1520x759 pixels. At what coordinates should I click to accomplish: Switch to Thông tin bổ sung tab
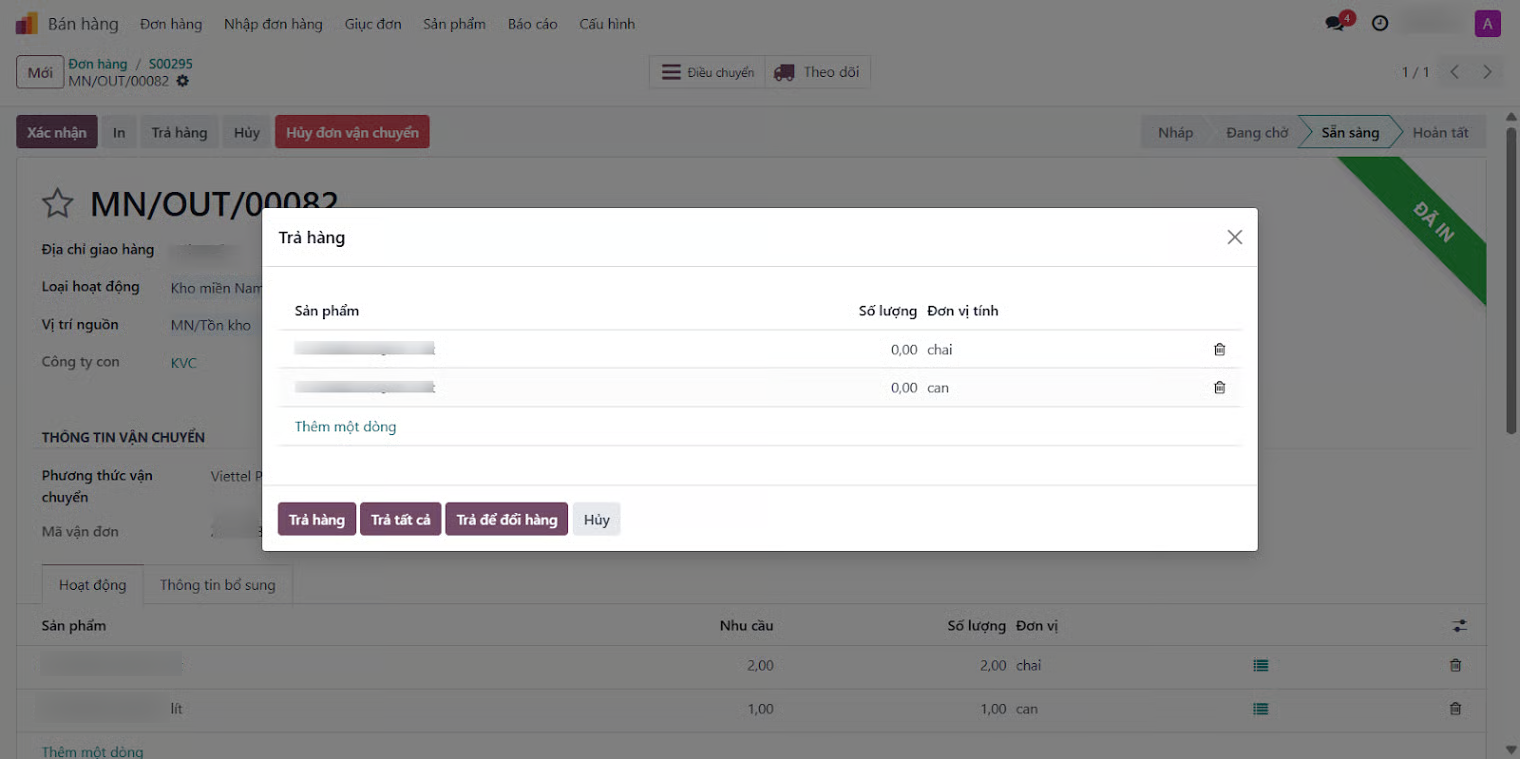pos(217,585)
